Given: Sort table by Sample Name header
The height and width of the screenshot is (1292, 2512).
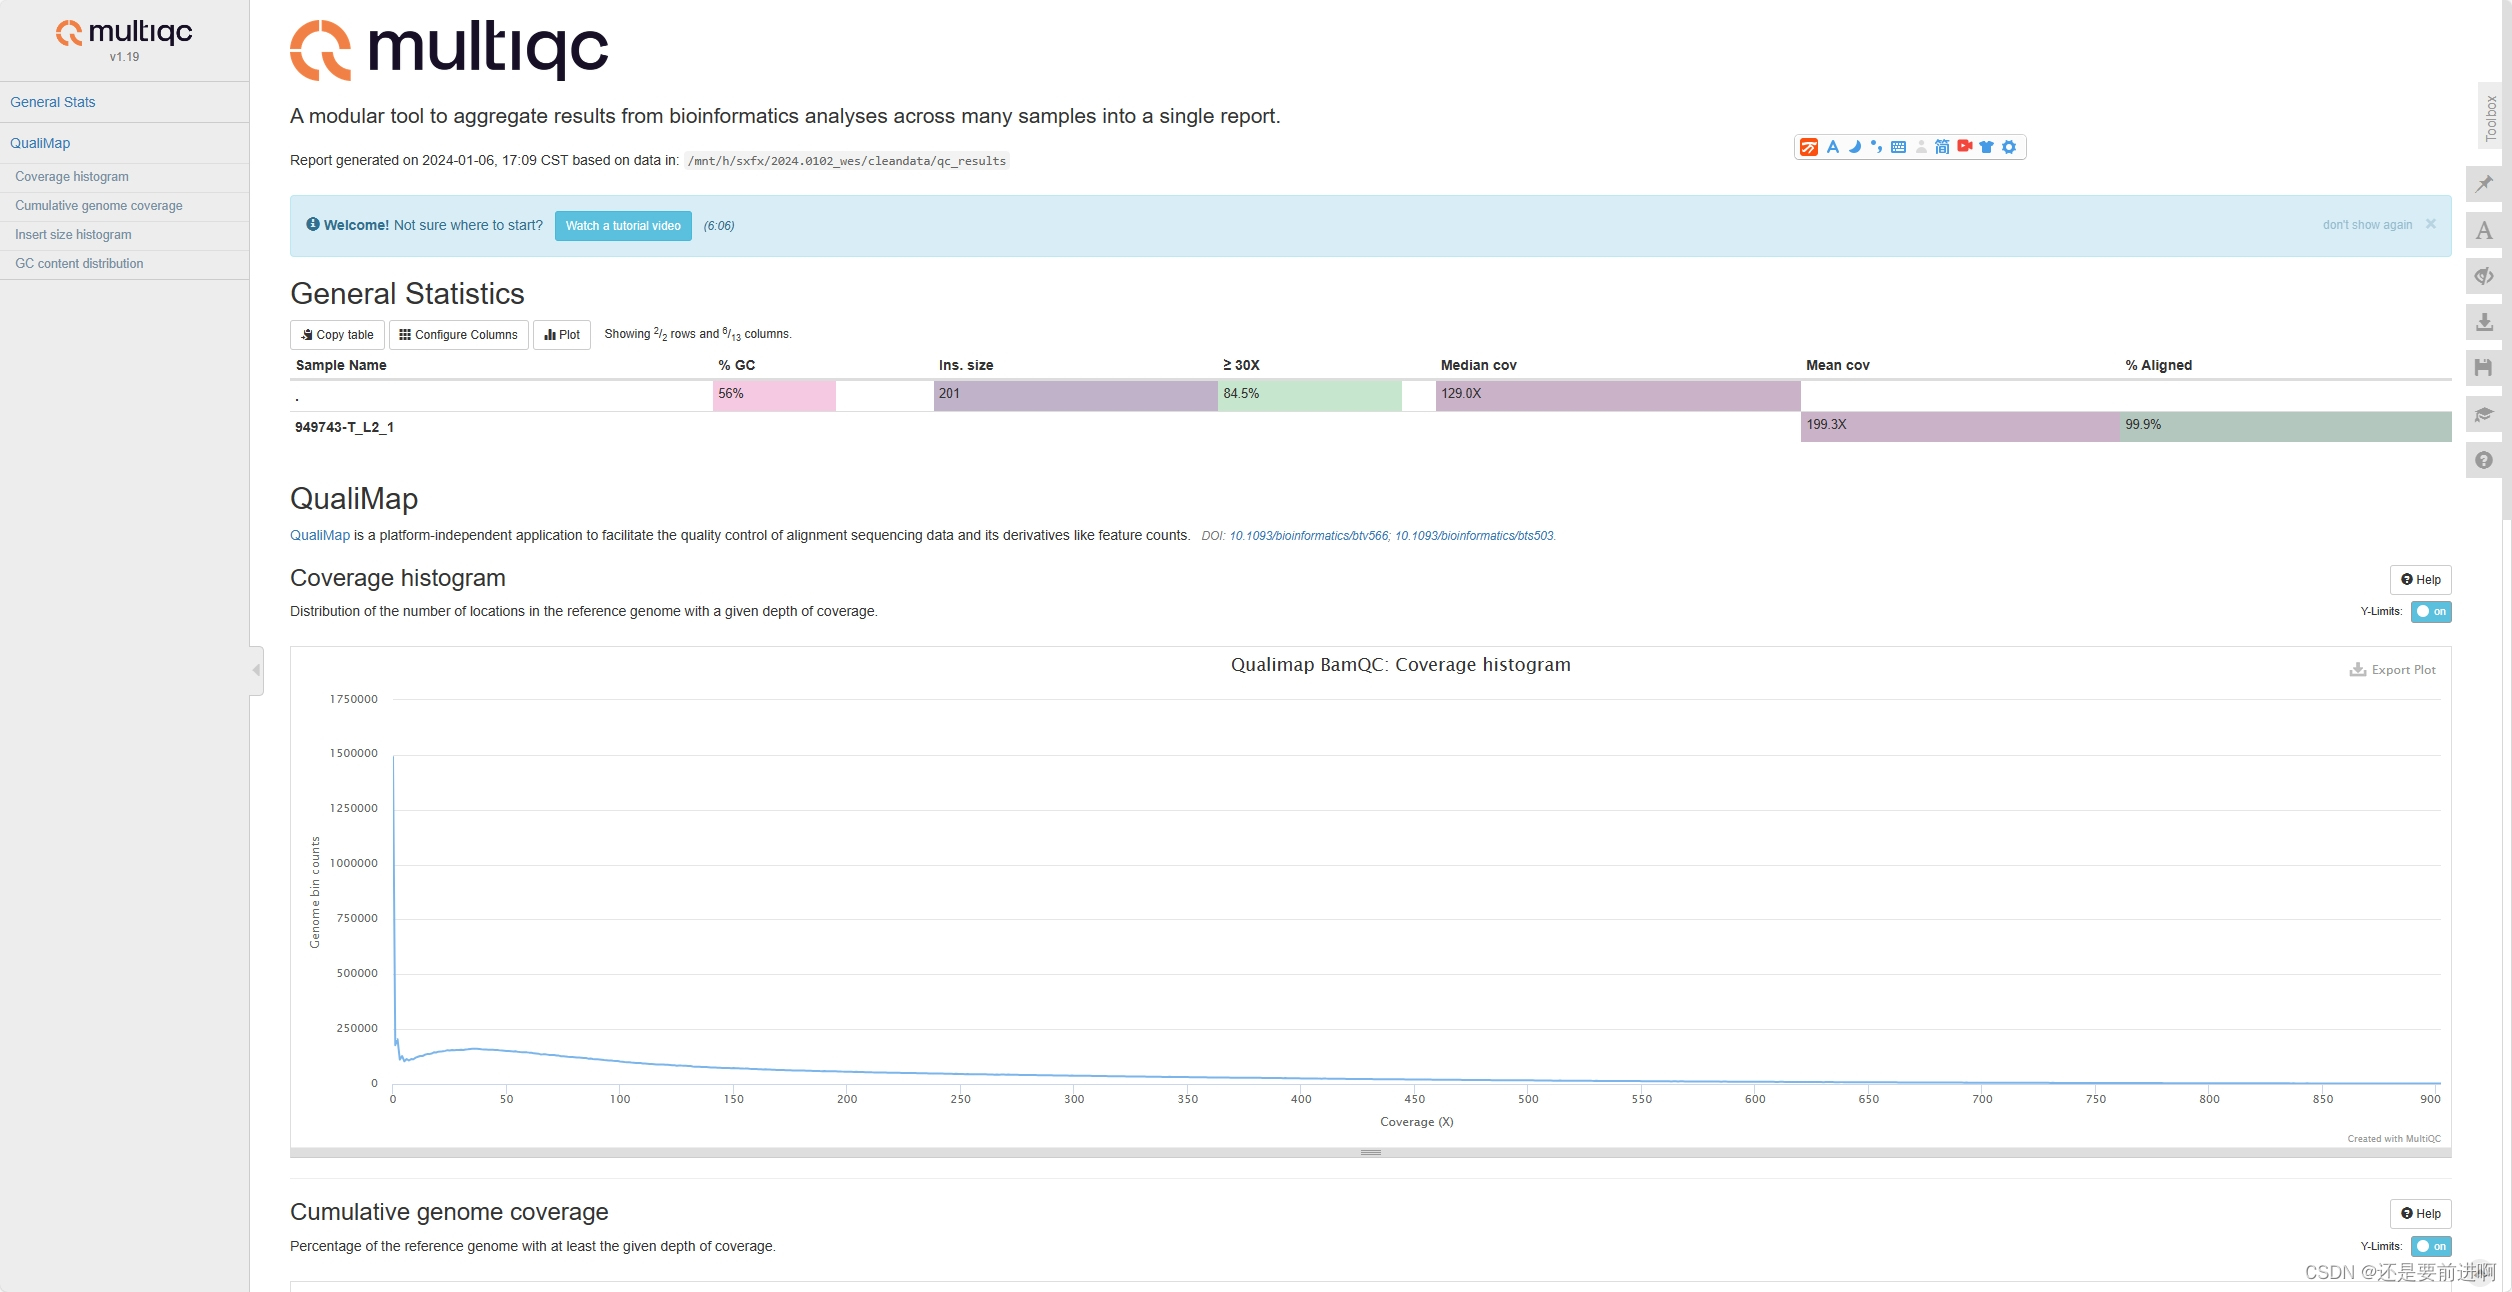Looking at the screenshot, I should tap(341, 365).
